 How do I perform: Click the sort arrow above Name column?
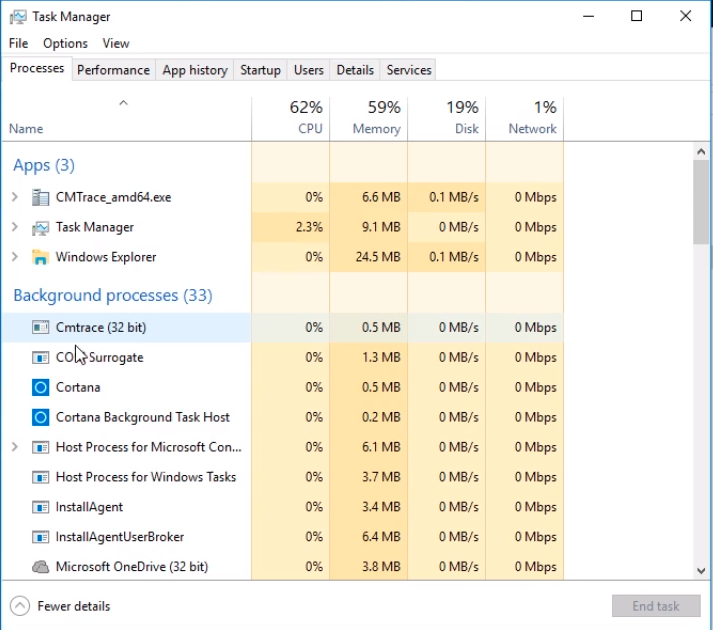(123, 103)
